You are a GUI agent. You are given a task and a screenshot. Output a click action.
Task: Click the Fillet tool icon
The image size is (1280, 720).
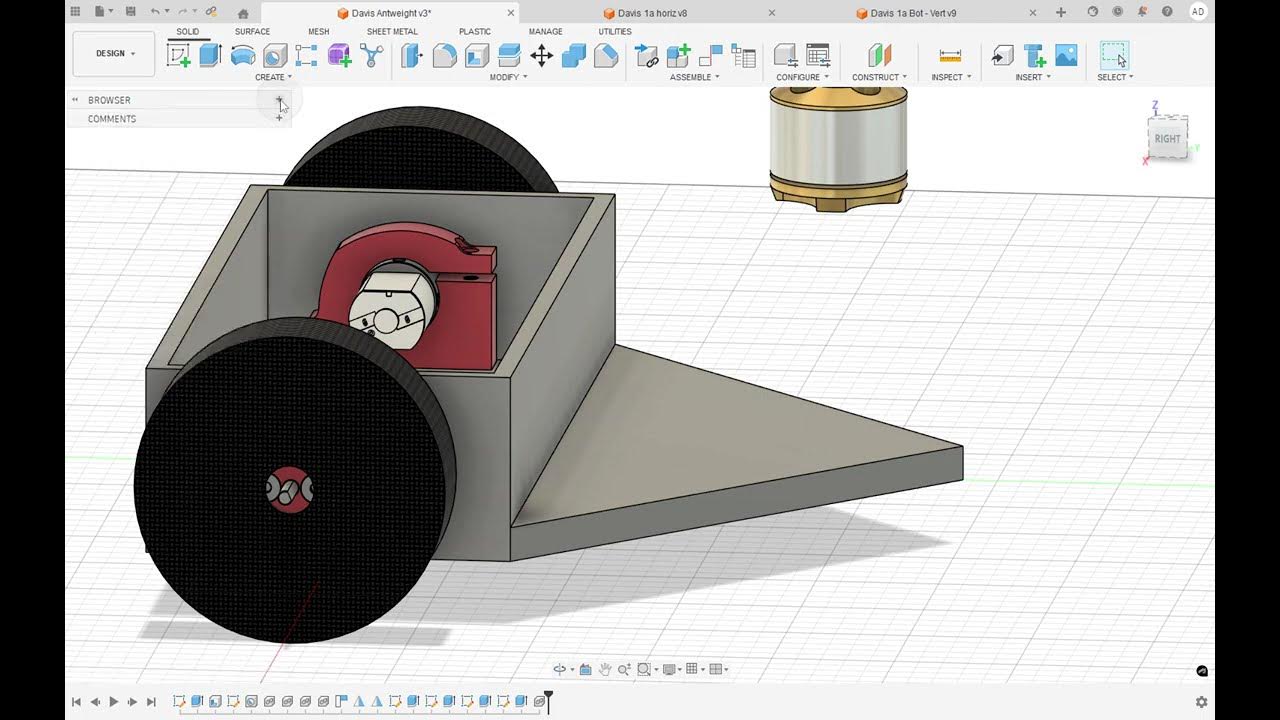coord(445,56)
